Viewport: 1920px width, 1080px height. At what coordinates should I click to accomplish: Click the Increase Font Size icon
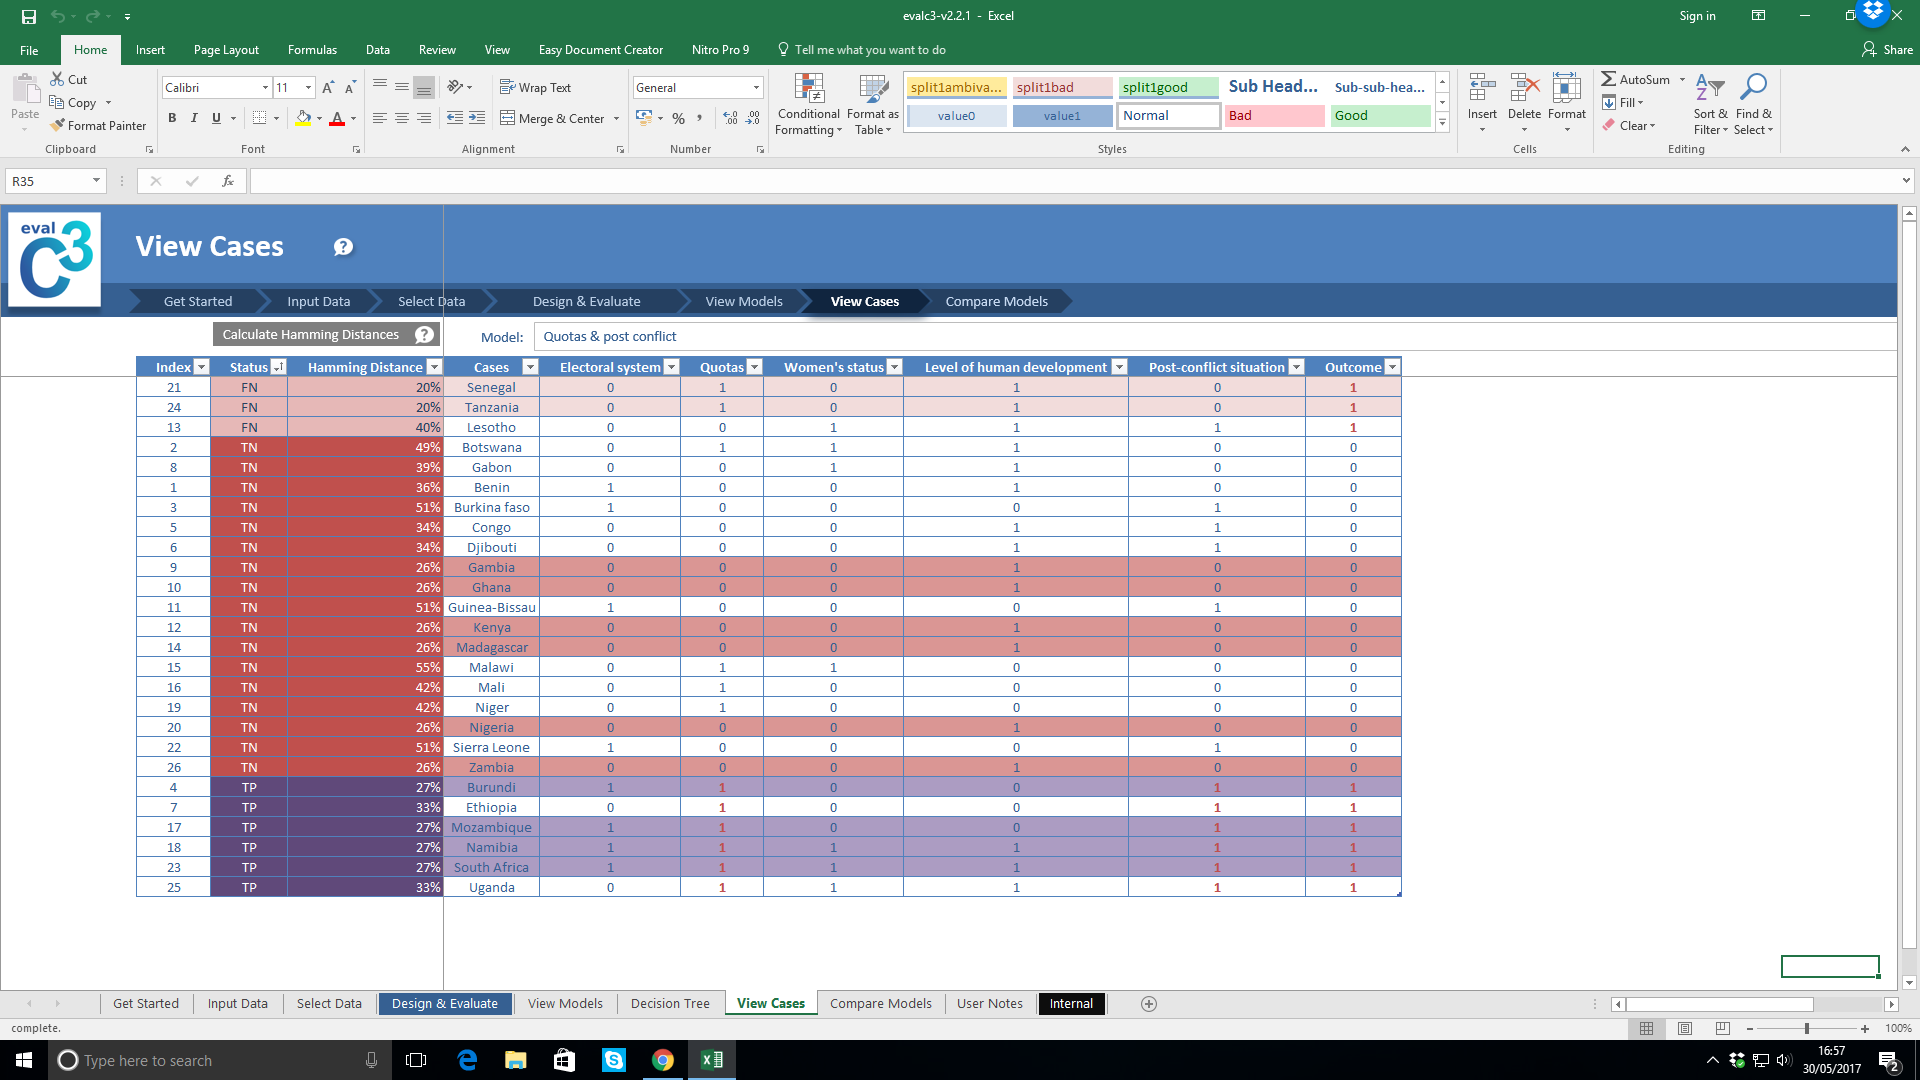(x=328, y=88)
